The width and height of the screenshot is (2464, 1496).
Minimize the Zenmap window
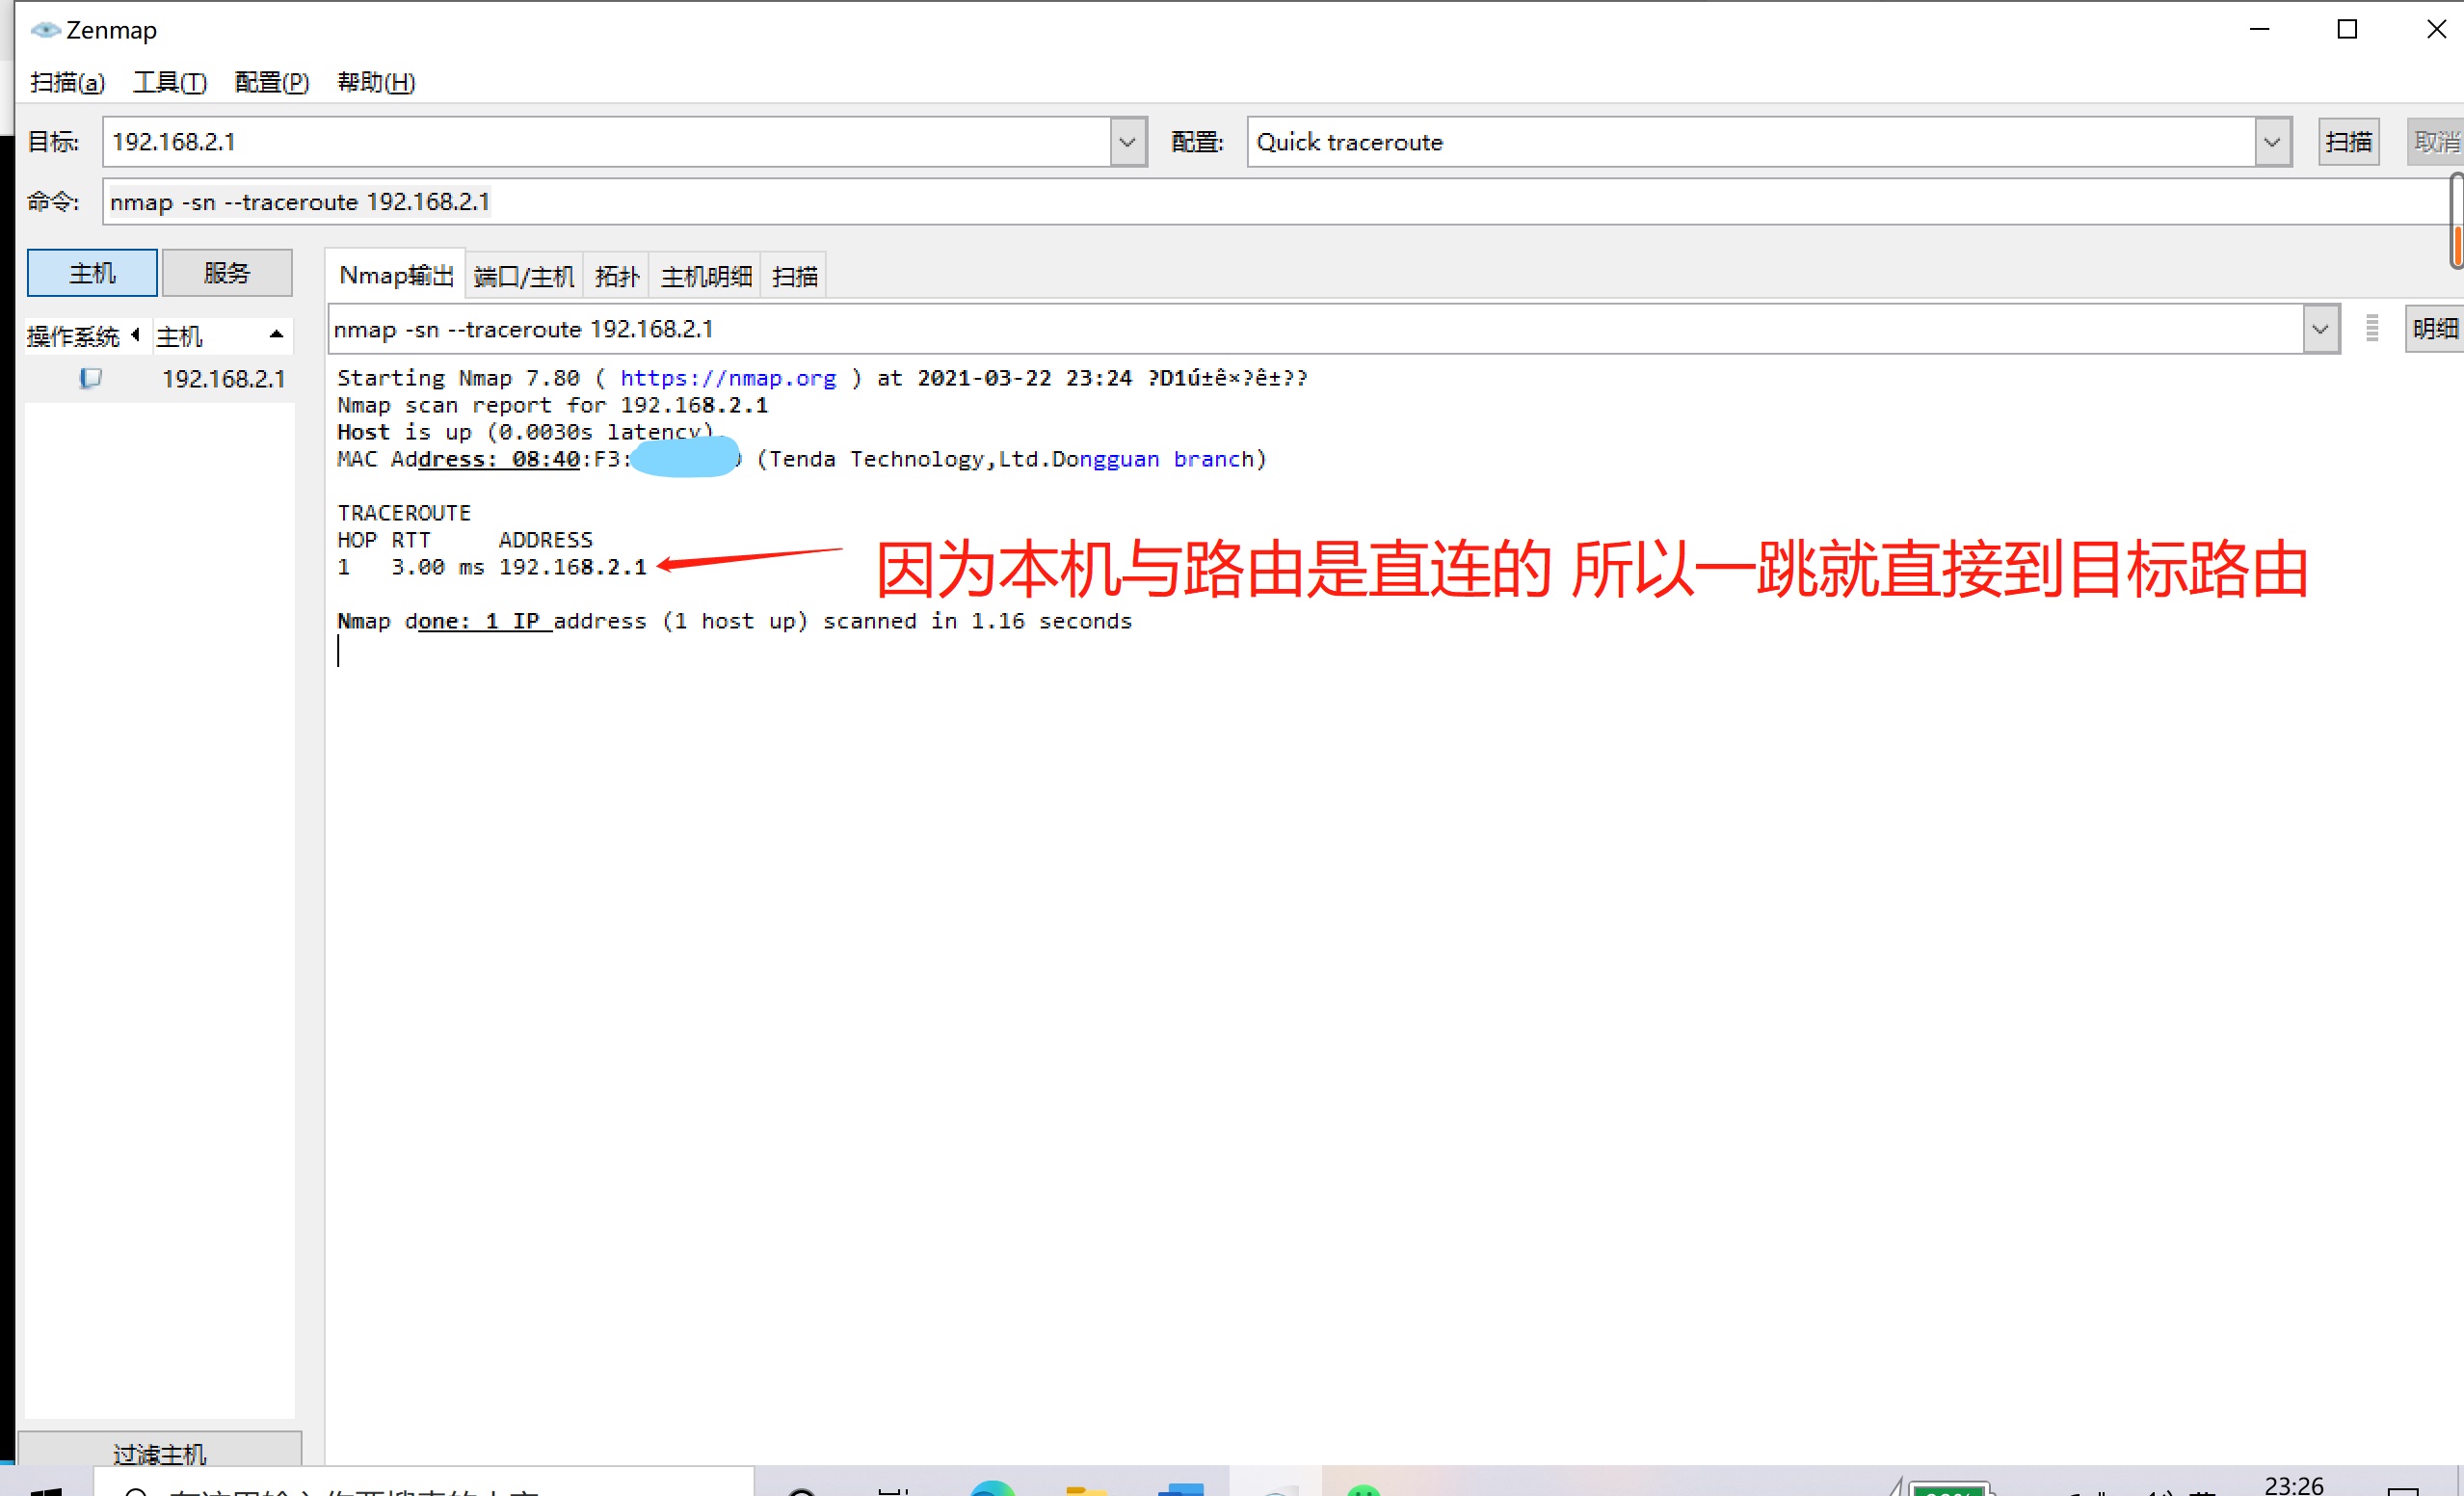point(2259,30)
